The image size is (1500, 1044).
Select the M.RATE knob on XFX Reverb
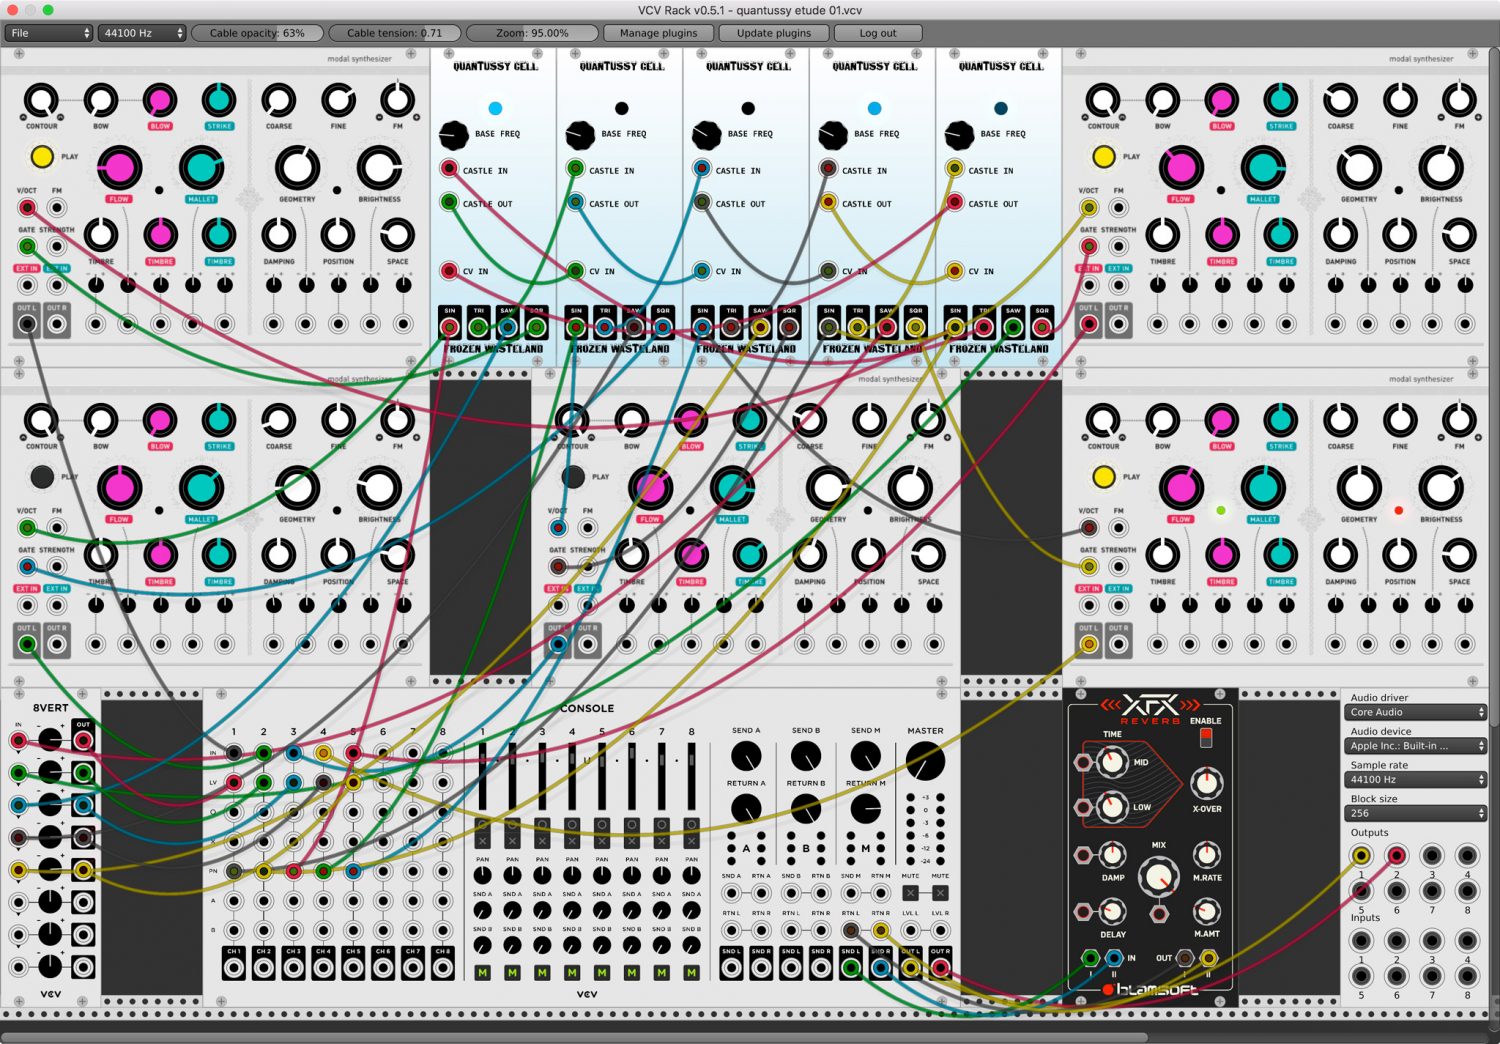pyautogui.click(x=1206, y=855)
